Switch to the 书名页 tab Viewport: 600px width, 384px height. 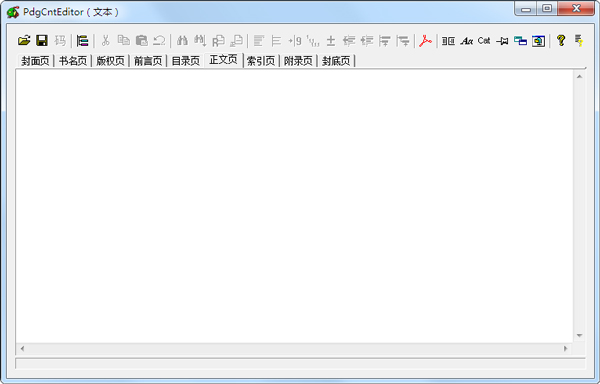73,61
